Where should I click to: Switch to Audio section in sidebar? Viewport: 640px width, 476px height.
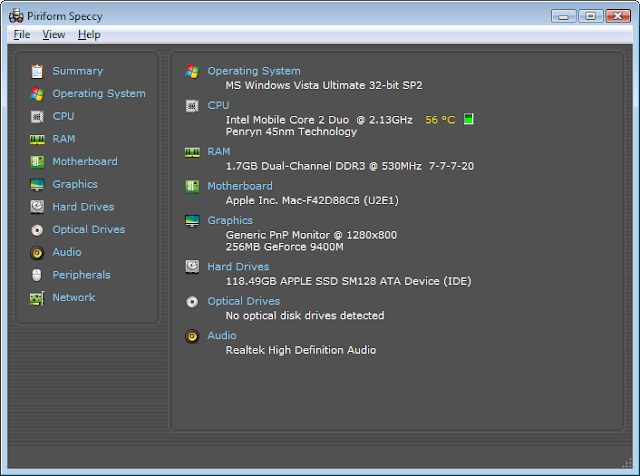[67, 252]
